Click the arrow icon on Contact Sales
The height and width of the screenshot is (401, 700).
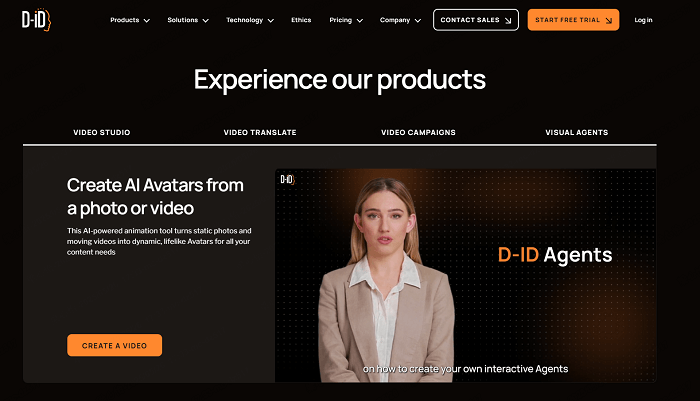508,21
